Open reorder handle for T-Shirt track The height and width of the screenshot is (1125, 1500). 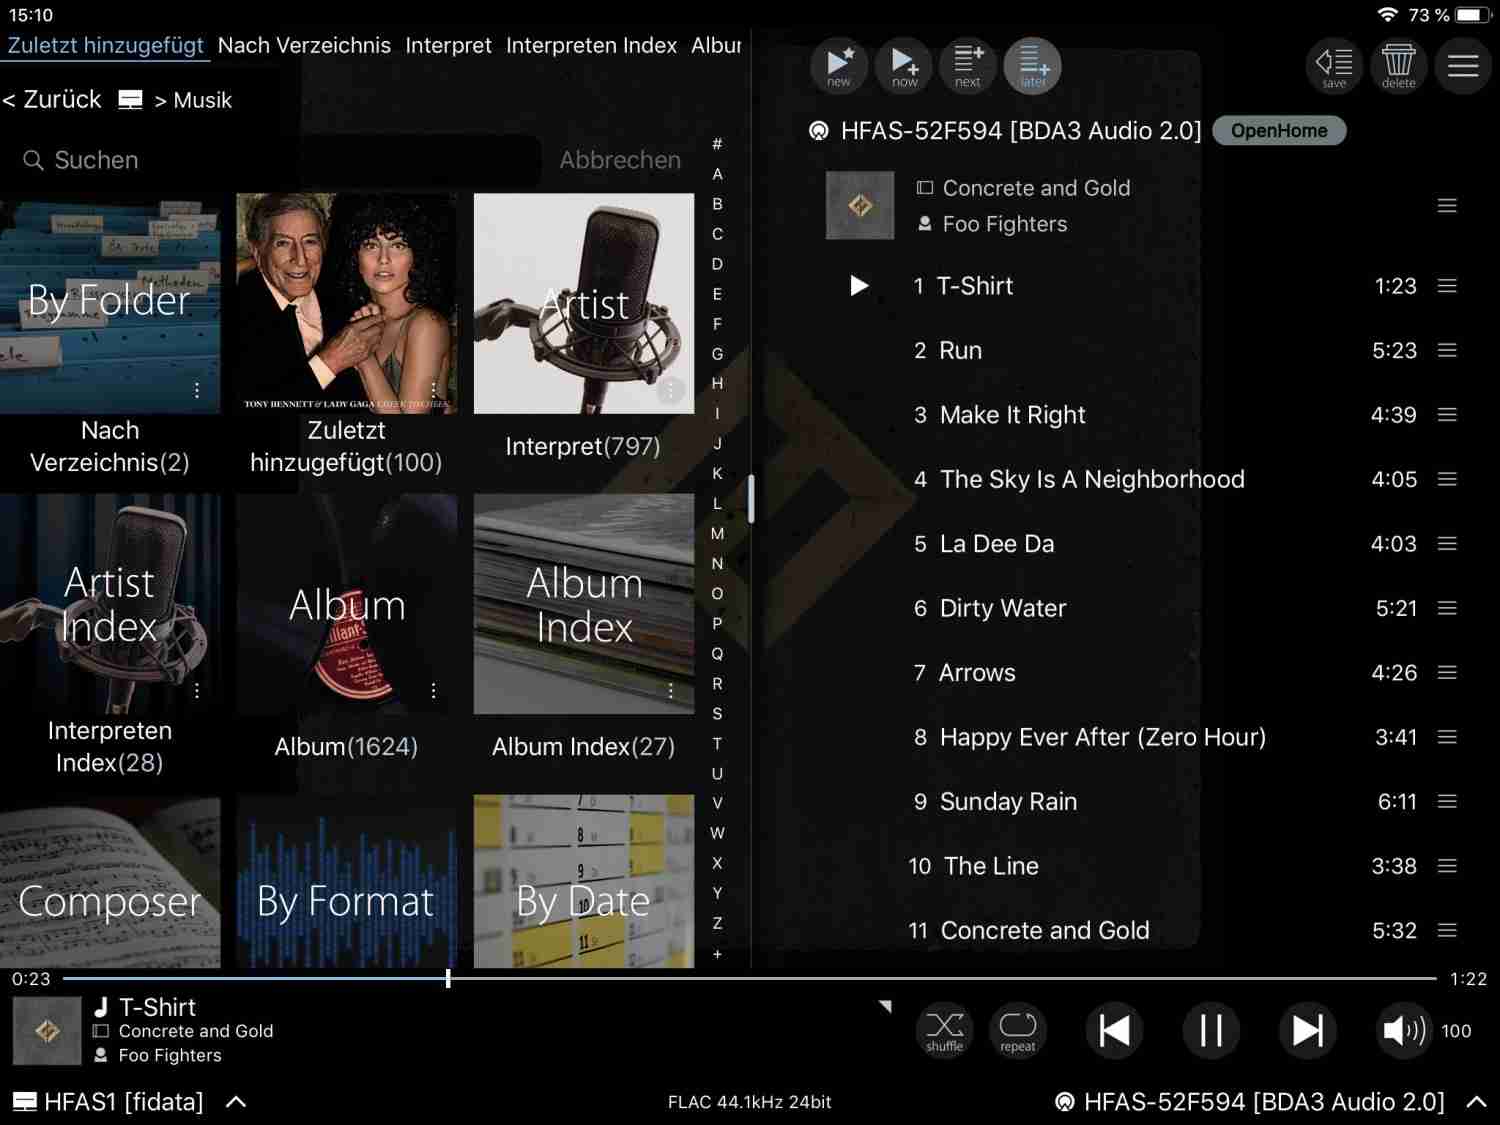click(1447, 286)
